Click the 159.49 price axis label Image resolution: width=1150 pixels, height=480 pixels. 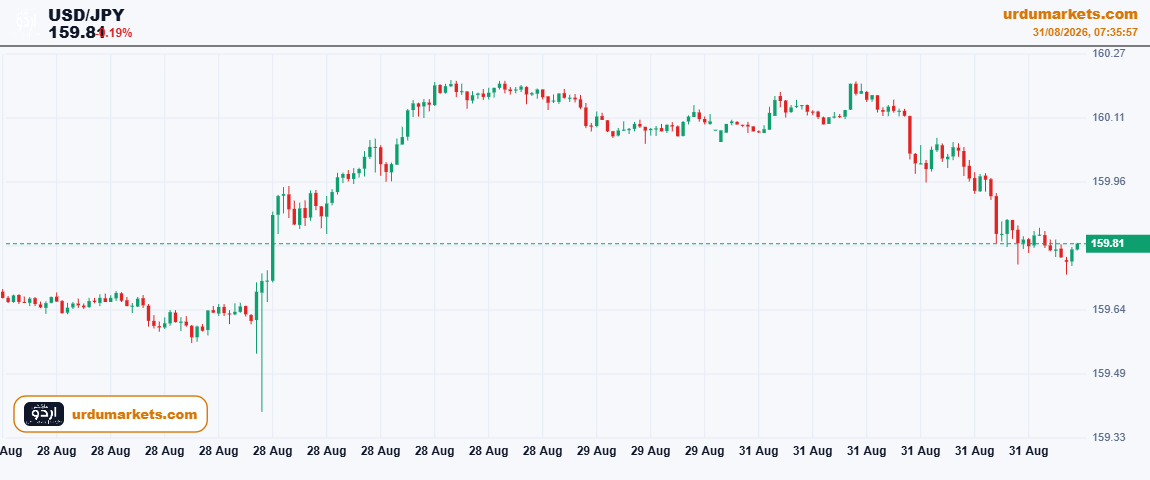tap(1108, 374)
